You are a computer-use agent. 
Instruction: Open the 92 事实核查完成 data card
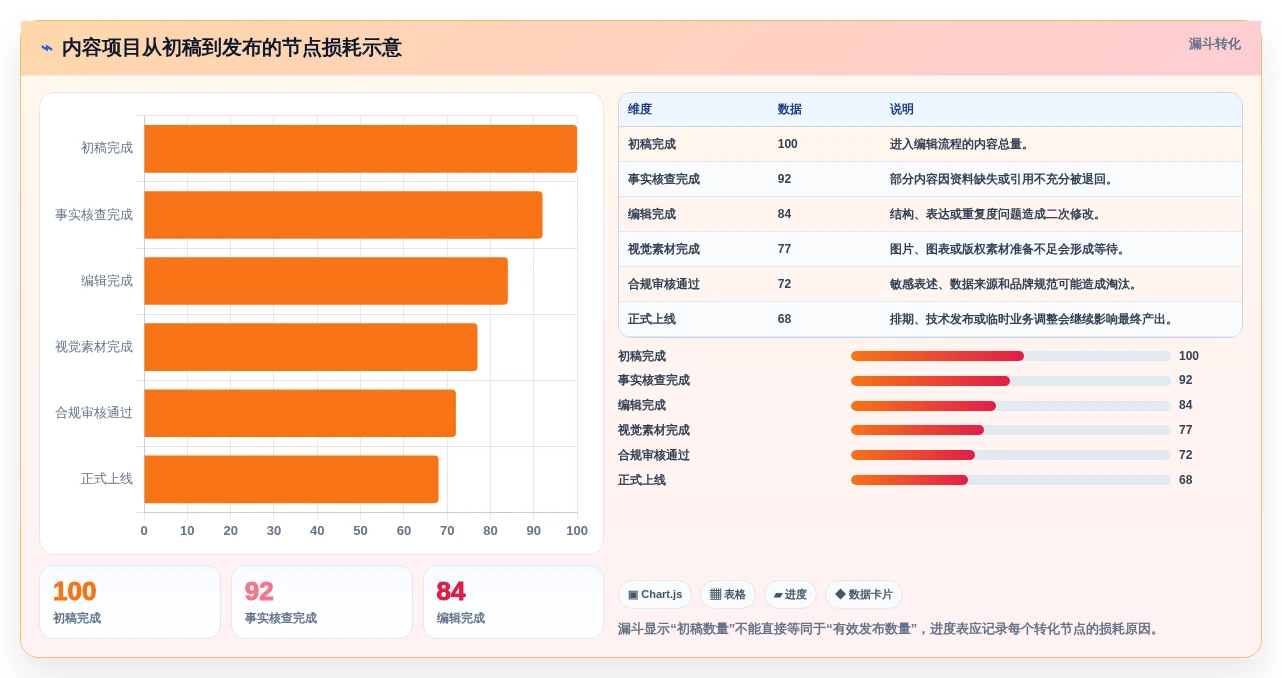pos(322,602)
